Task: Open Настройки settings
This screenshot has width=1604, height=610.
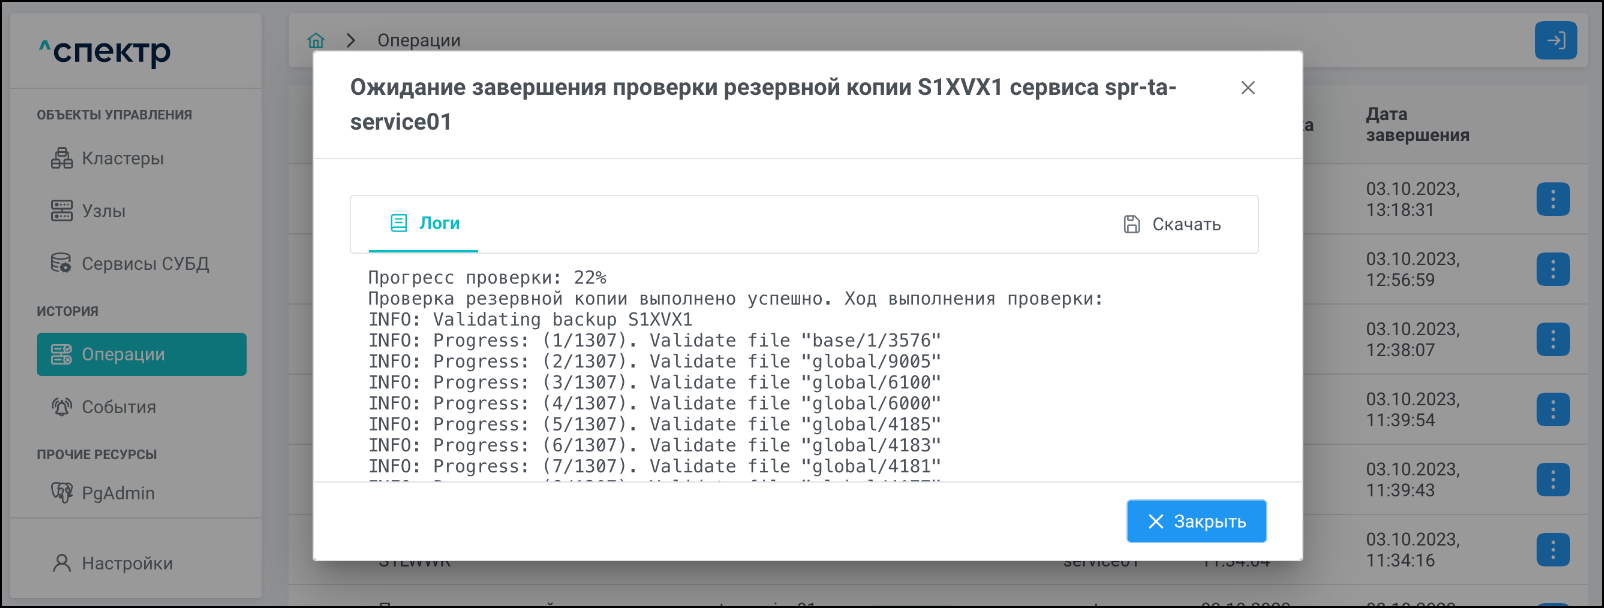Action: tap(141, 563)
